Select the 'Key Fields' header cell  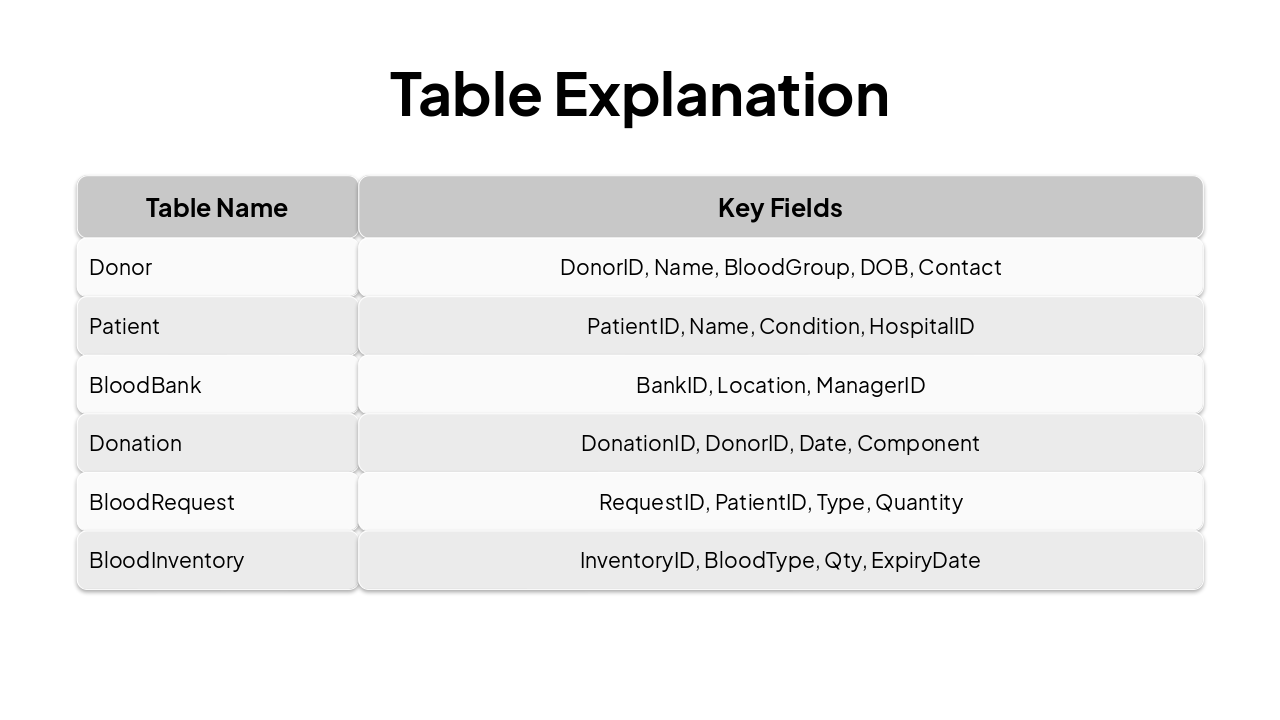point(780,207)
